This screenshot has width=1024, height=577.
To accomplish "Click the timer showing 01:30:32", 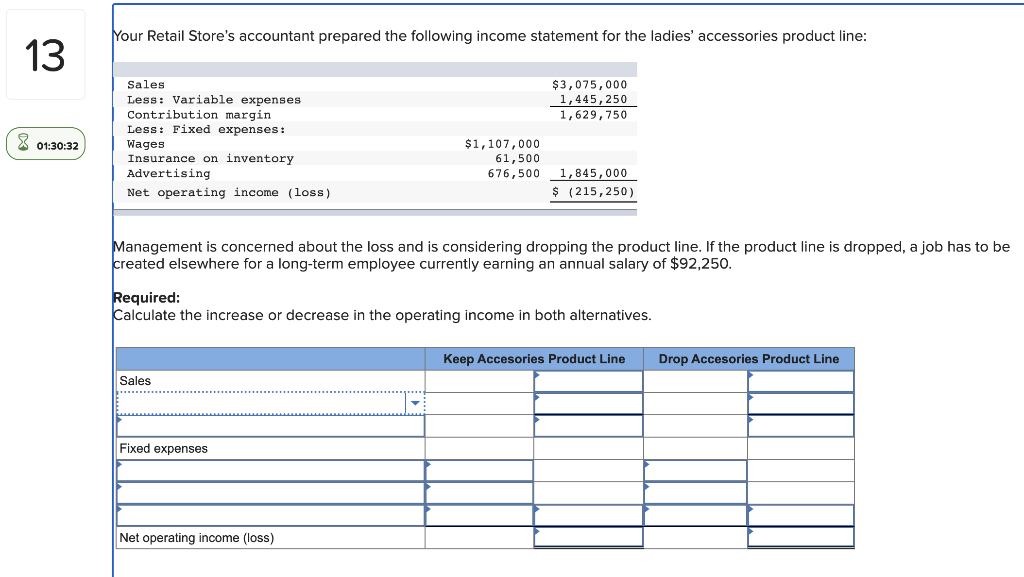I will [x=48, y=143].
